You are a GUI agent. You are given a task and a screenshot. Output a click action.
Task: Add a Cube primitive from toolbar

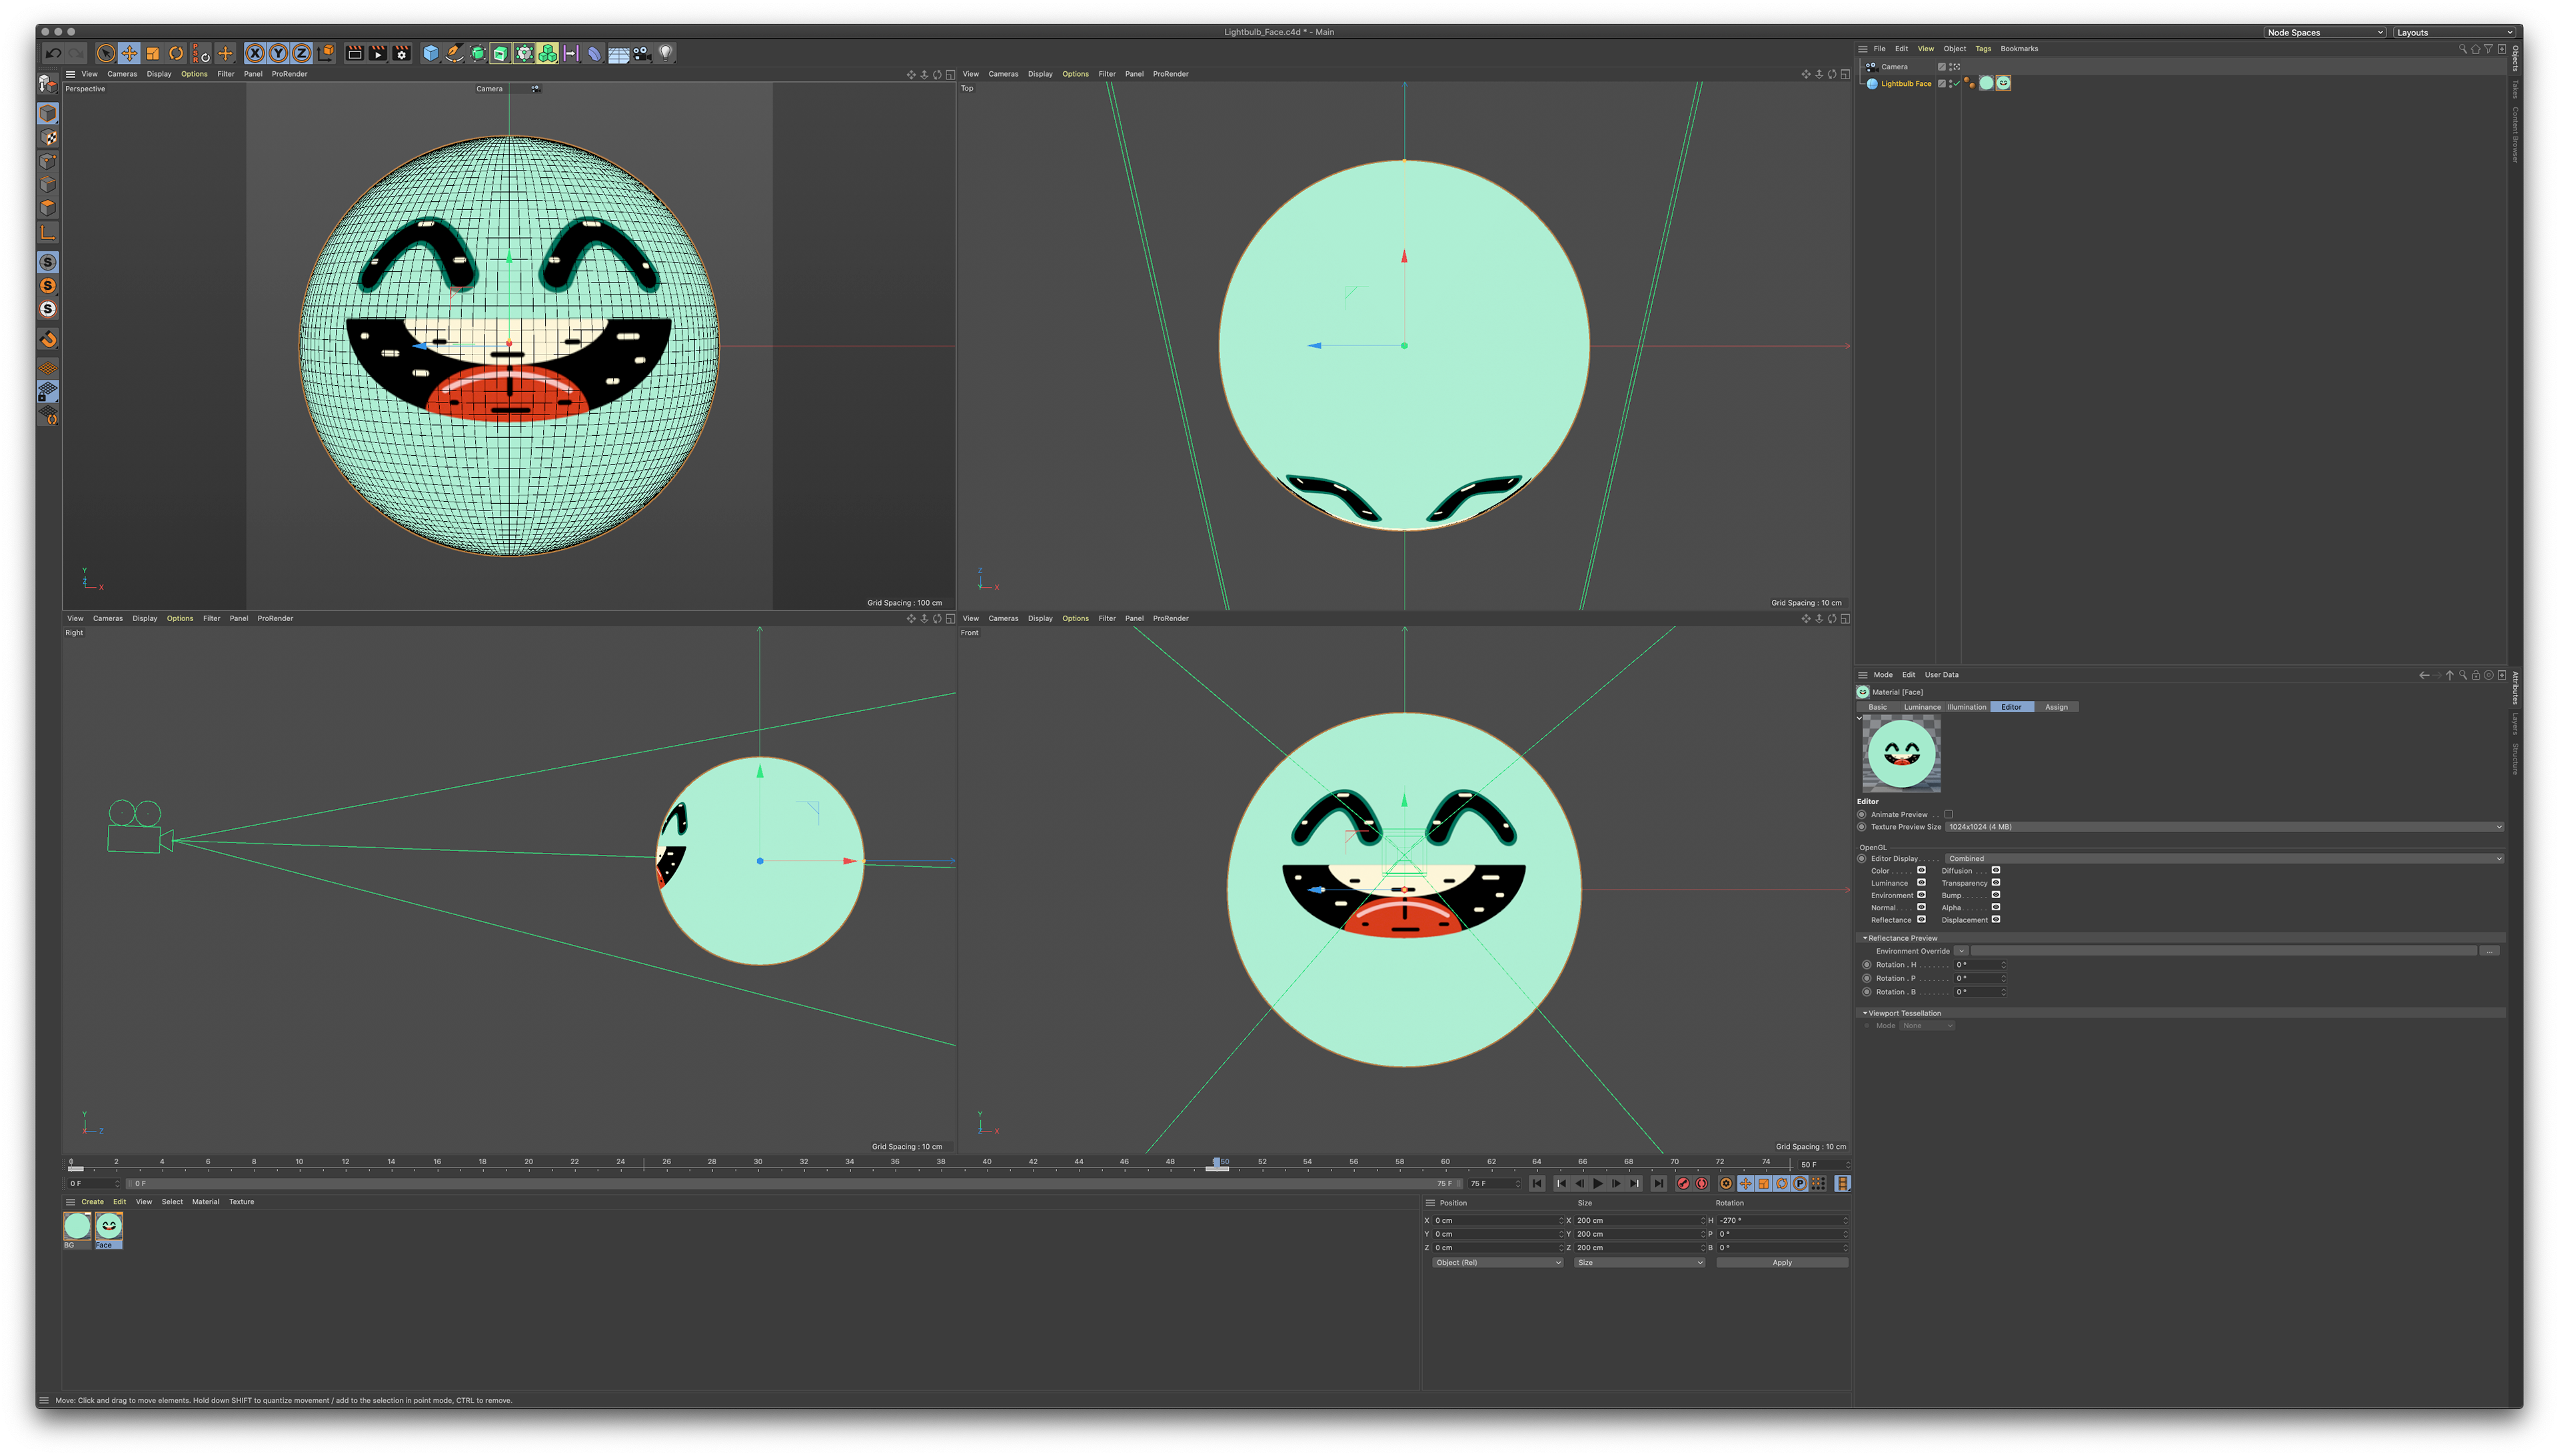click(x=430, y=53)
